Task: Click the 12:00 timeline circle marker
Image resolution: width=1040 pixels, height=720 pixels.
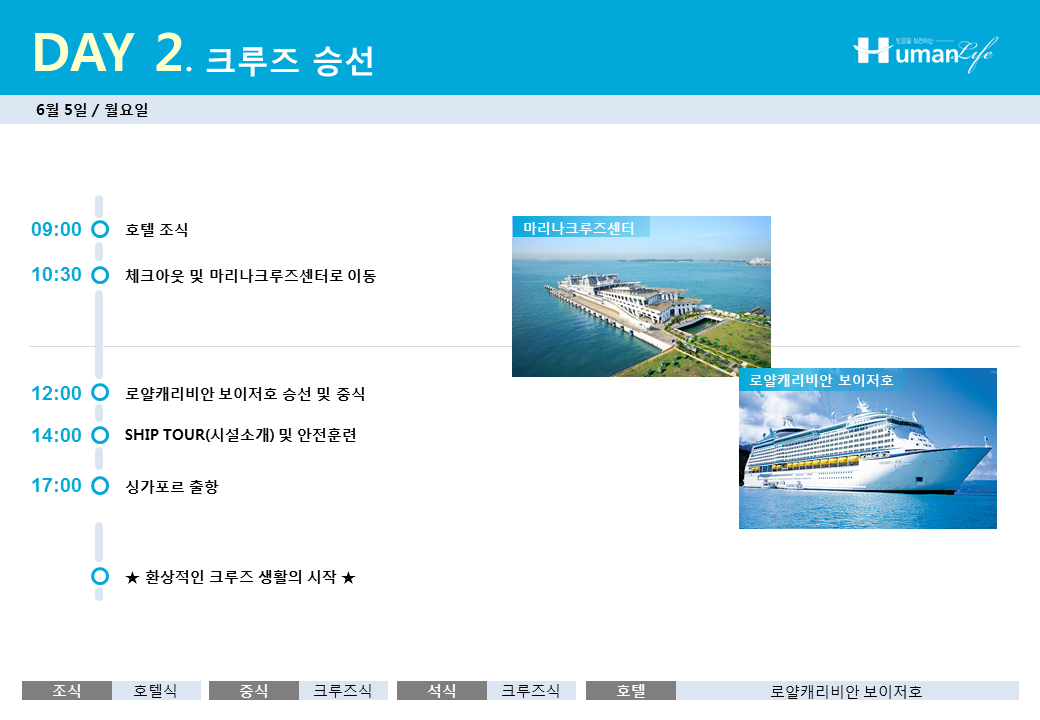Action: pos(100,392)
